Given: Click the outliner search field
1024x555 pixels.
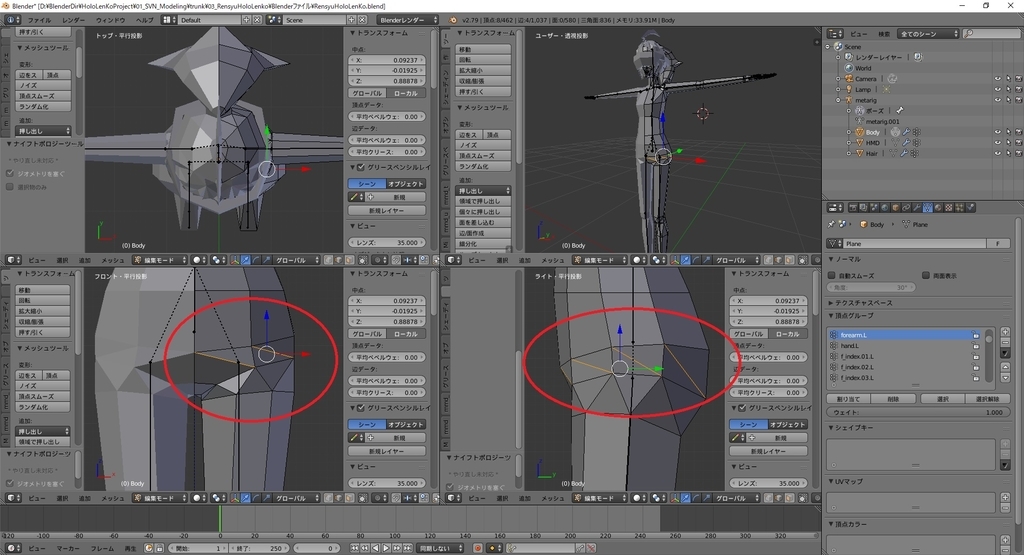Looking at the screenshot, I should point(991,33).
